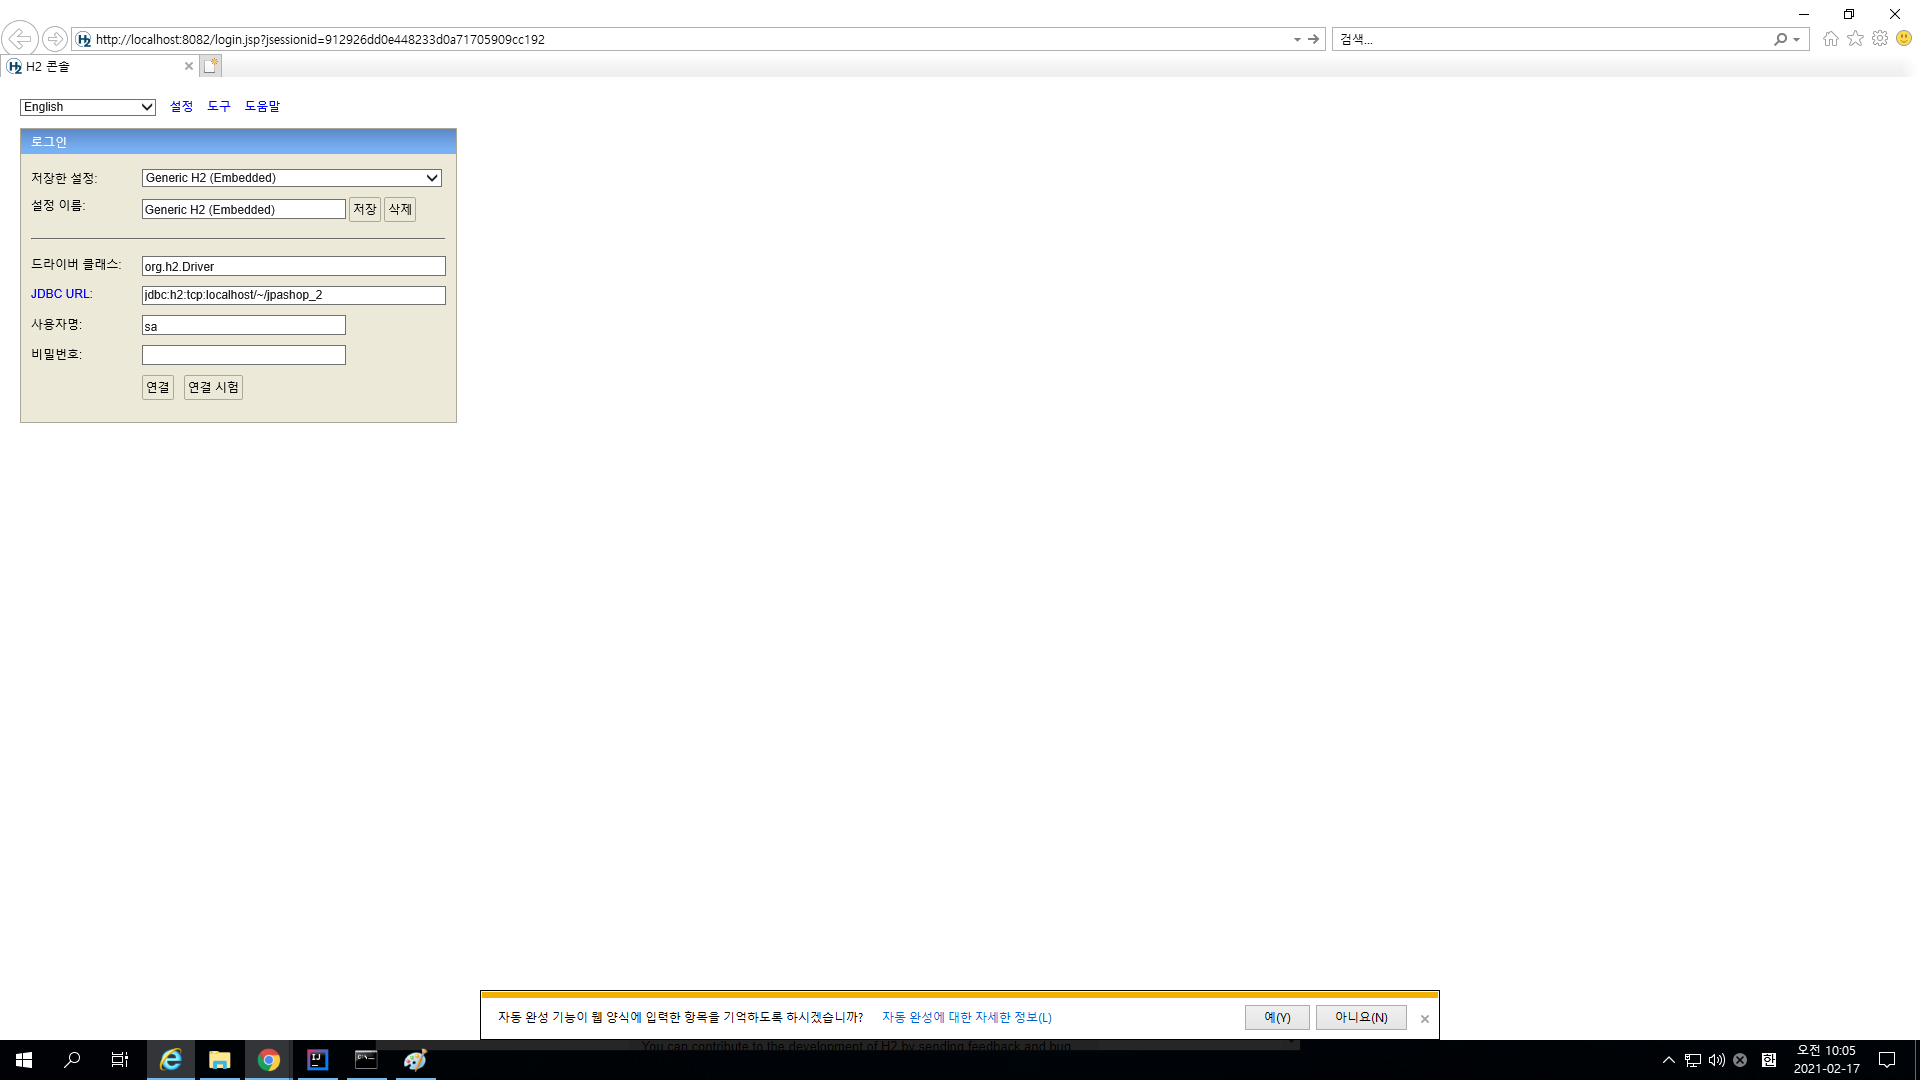Open the 도구 menu link

[219, 106]
